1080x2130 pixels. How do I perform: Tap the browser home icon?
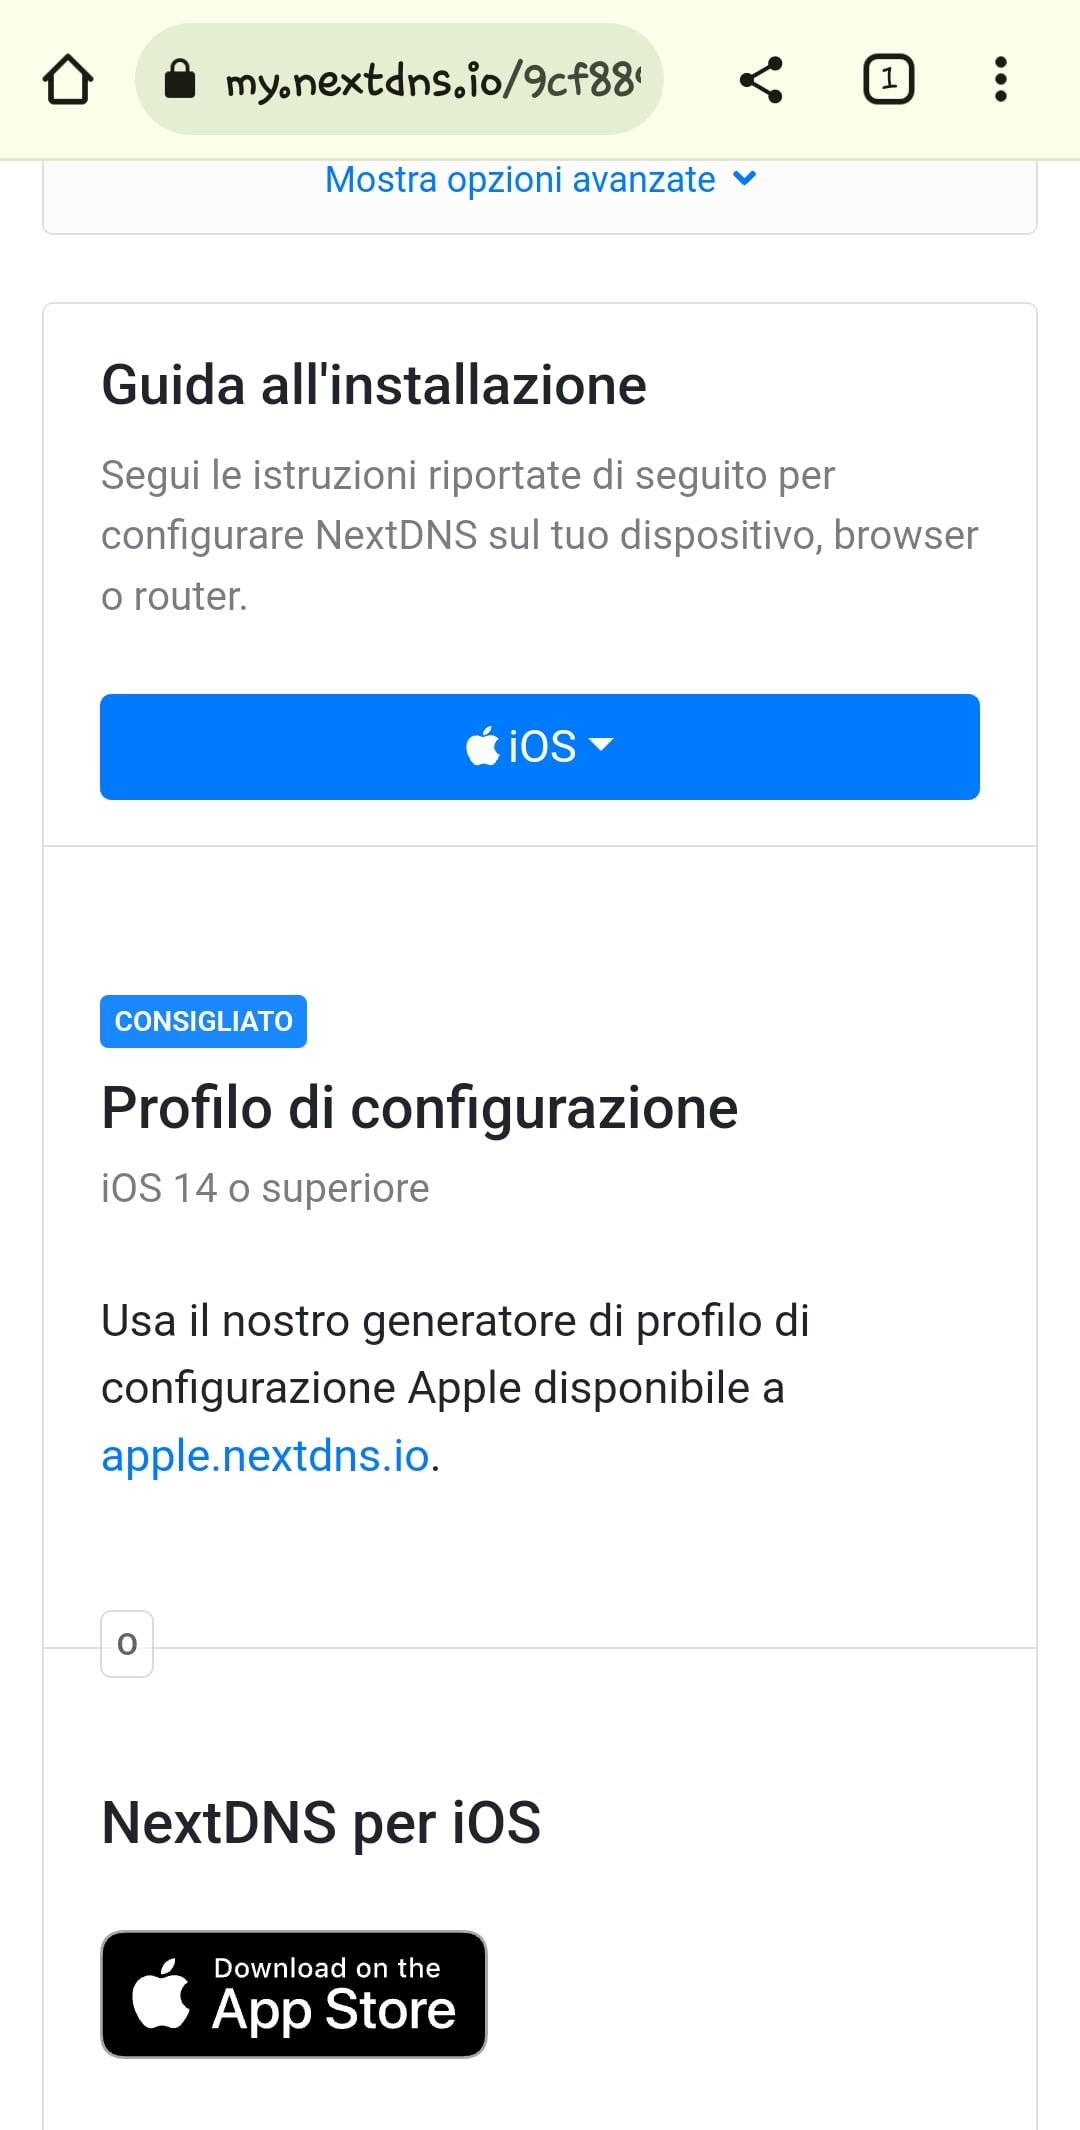pyautogui.click(x=68, y=80)
